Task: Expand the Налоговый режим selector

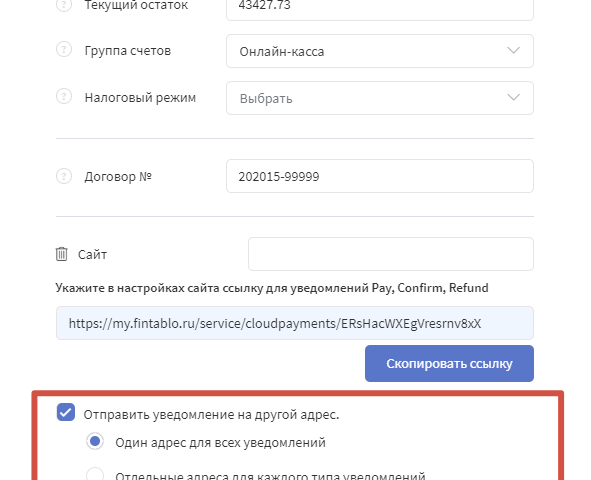Action: point(380,98)
